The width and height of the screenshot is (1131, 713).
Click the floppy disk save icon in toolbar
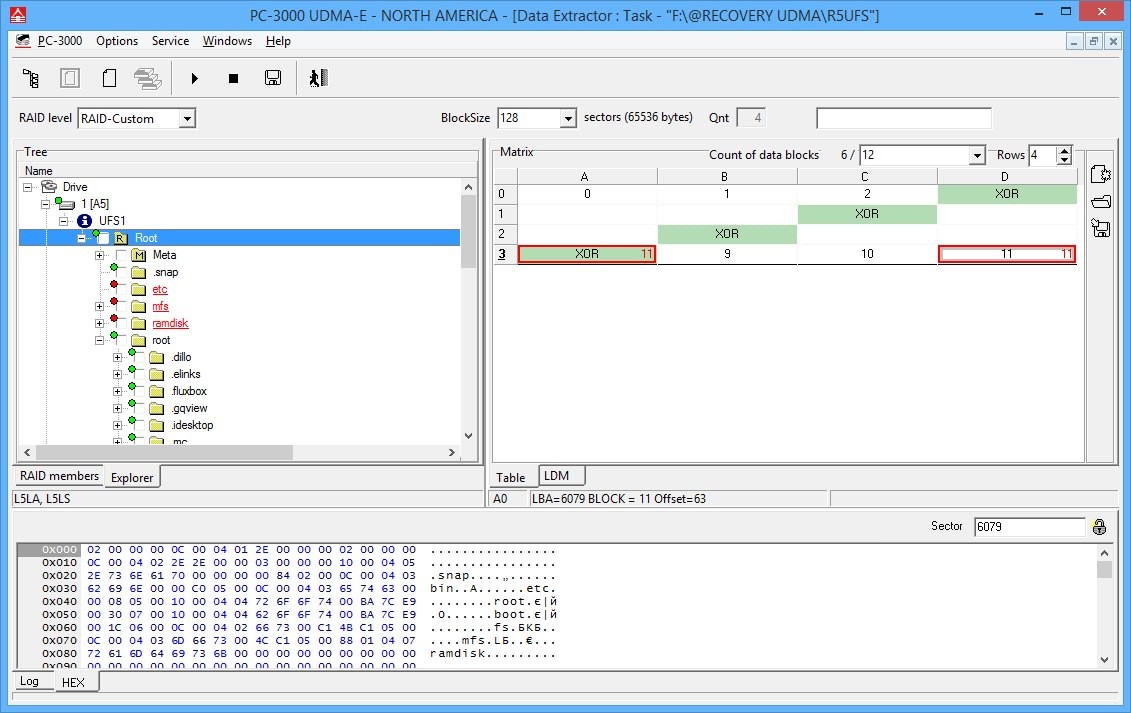271,78
